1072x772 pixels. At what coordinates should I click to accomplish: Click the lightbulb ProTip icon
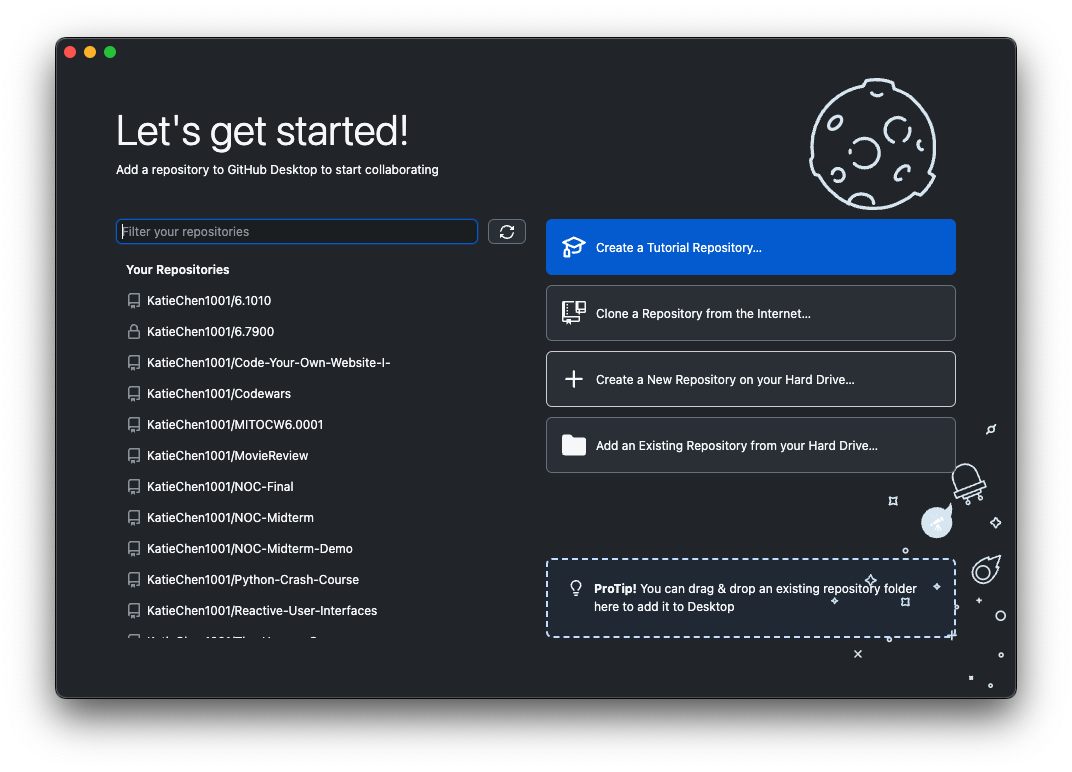click(576, 588)
